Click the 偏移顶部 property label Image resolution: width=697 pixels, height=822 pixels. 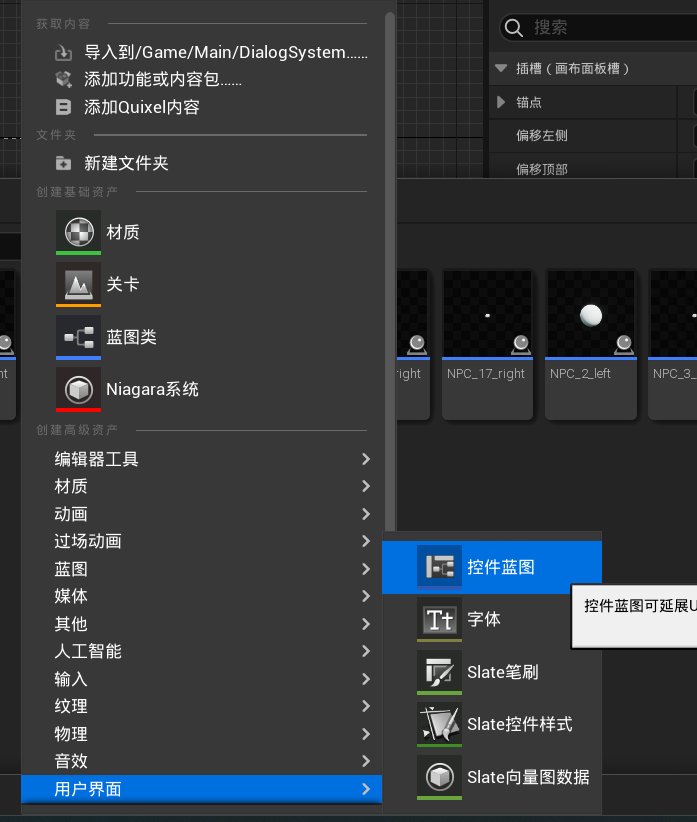click(x=541, y=169)
